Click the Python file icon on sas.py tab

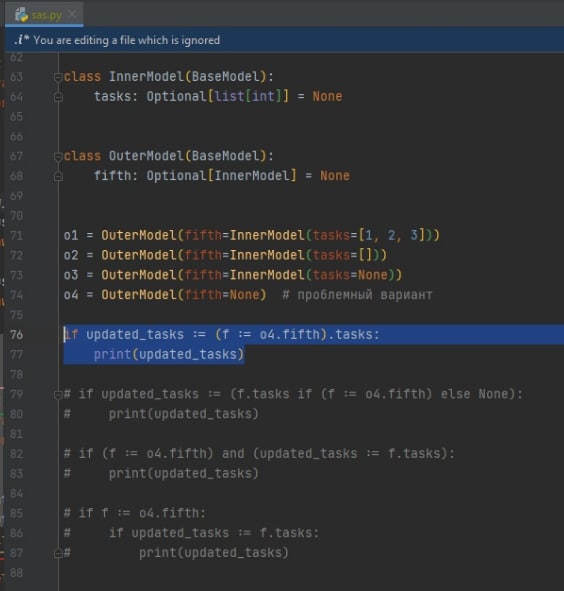[x=21, y=15]
